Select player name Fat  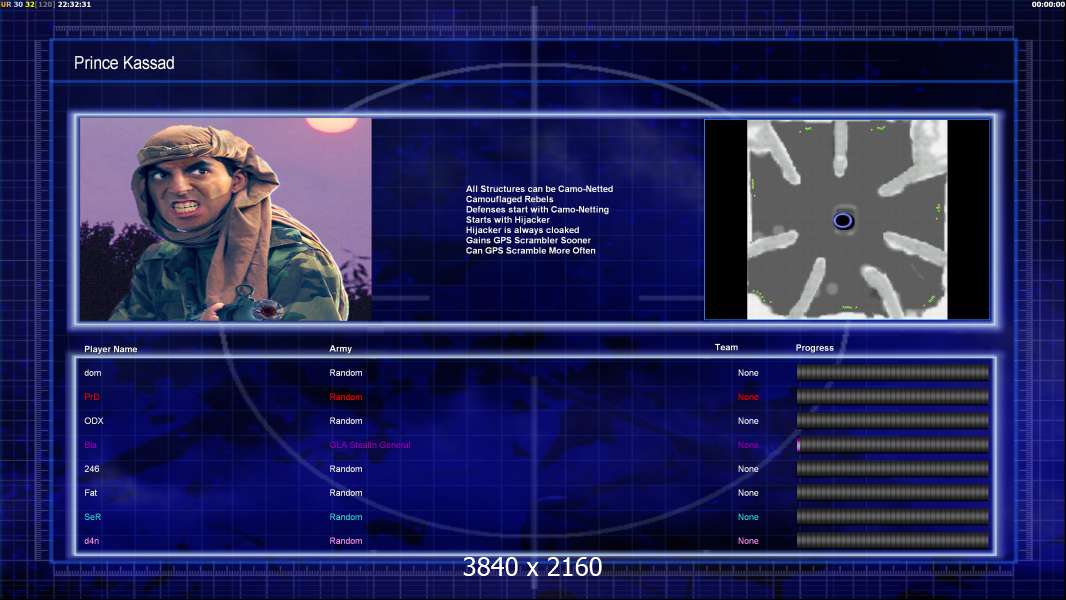pos(90,493)
